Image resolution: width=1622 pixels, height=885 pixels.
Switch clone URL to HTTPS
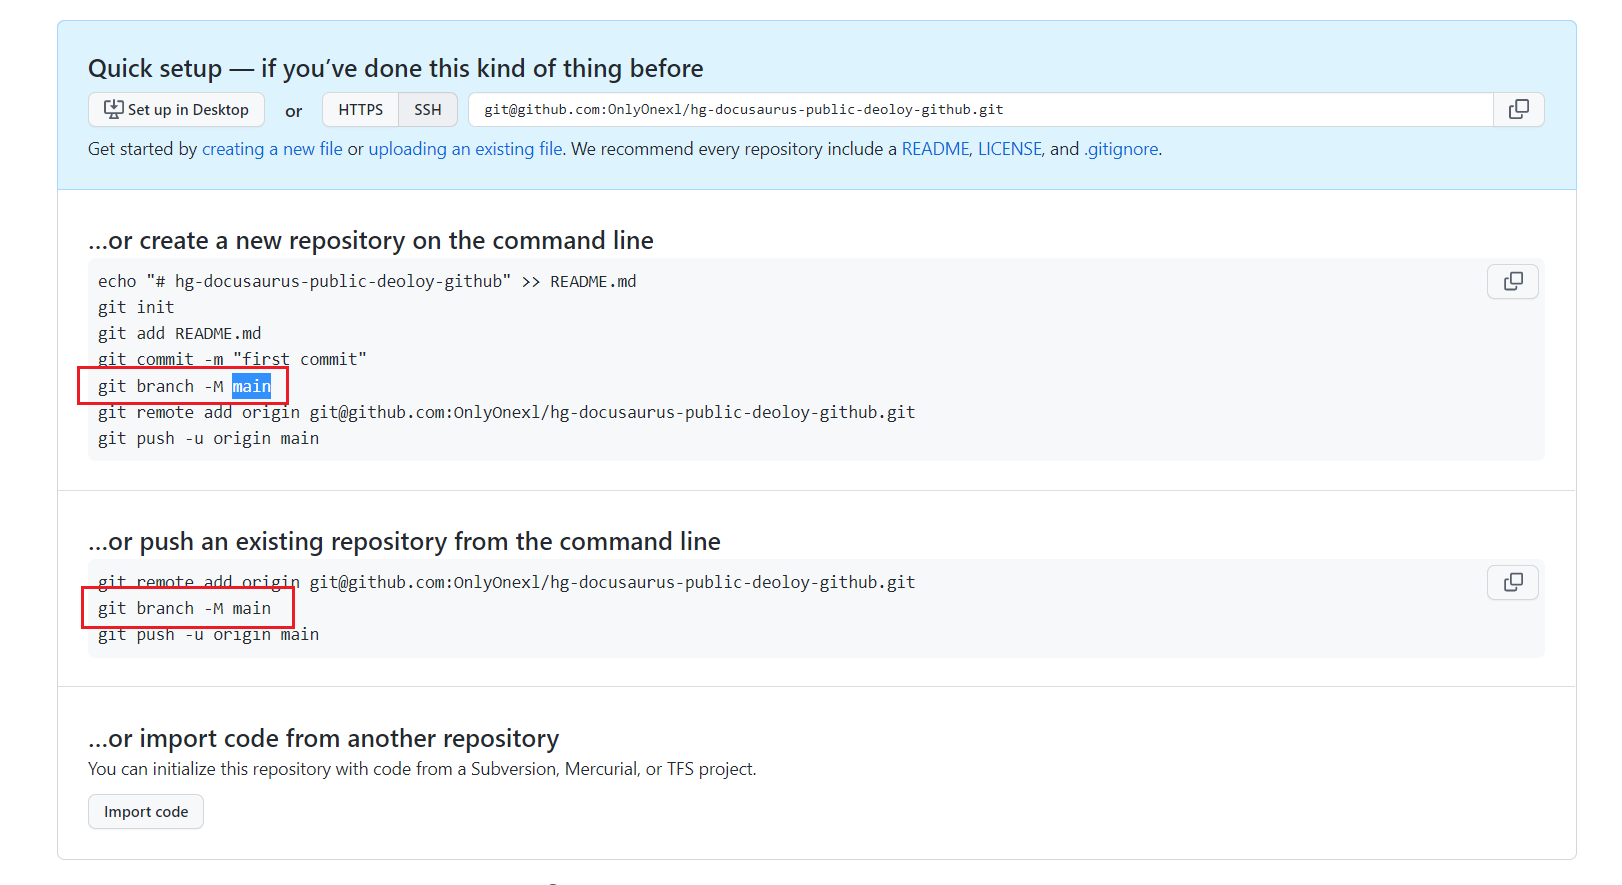(360, 110)
